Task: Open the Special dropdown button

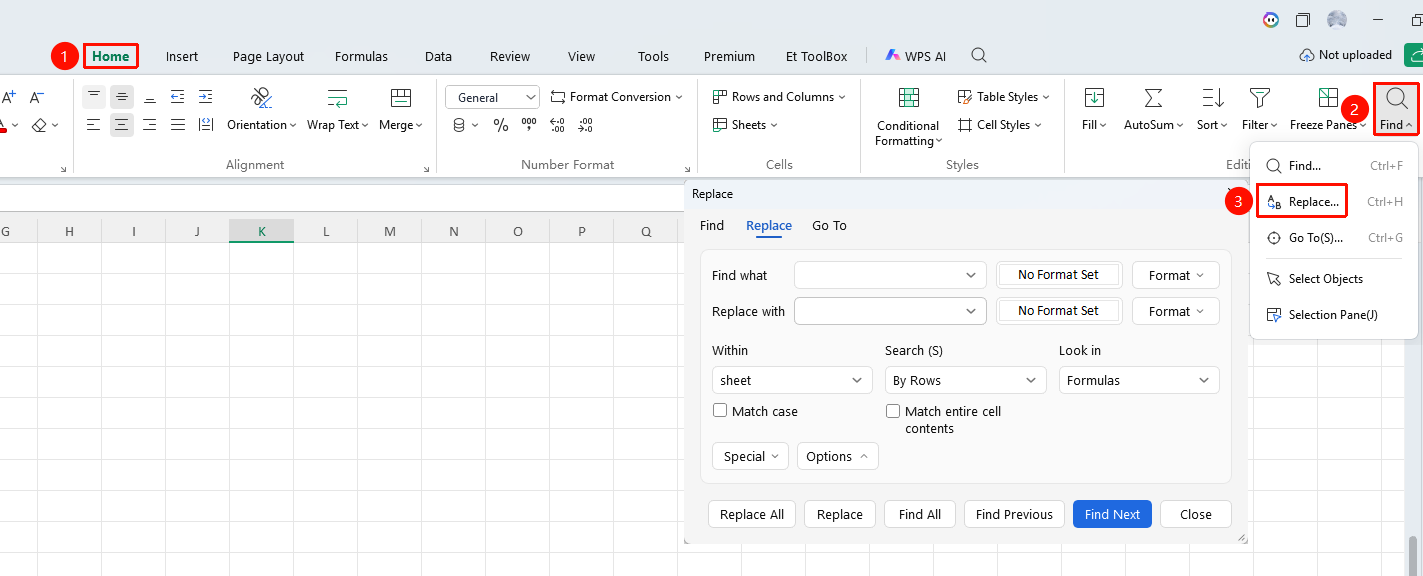Action: pos(750,456)
